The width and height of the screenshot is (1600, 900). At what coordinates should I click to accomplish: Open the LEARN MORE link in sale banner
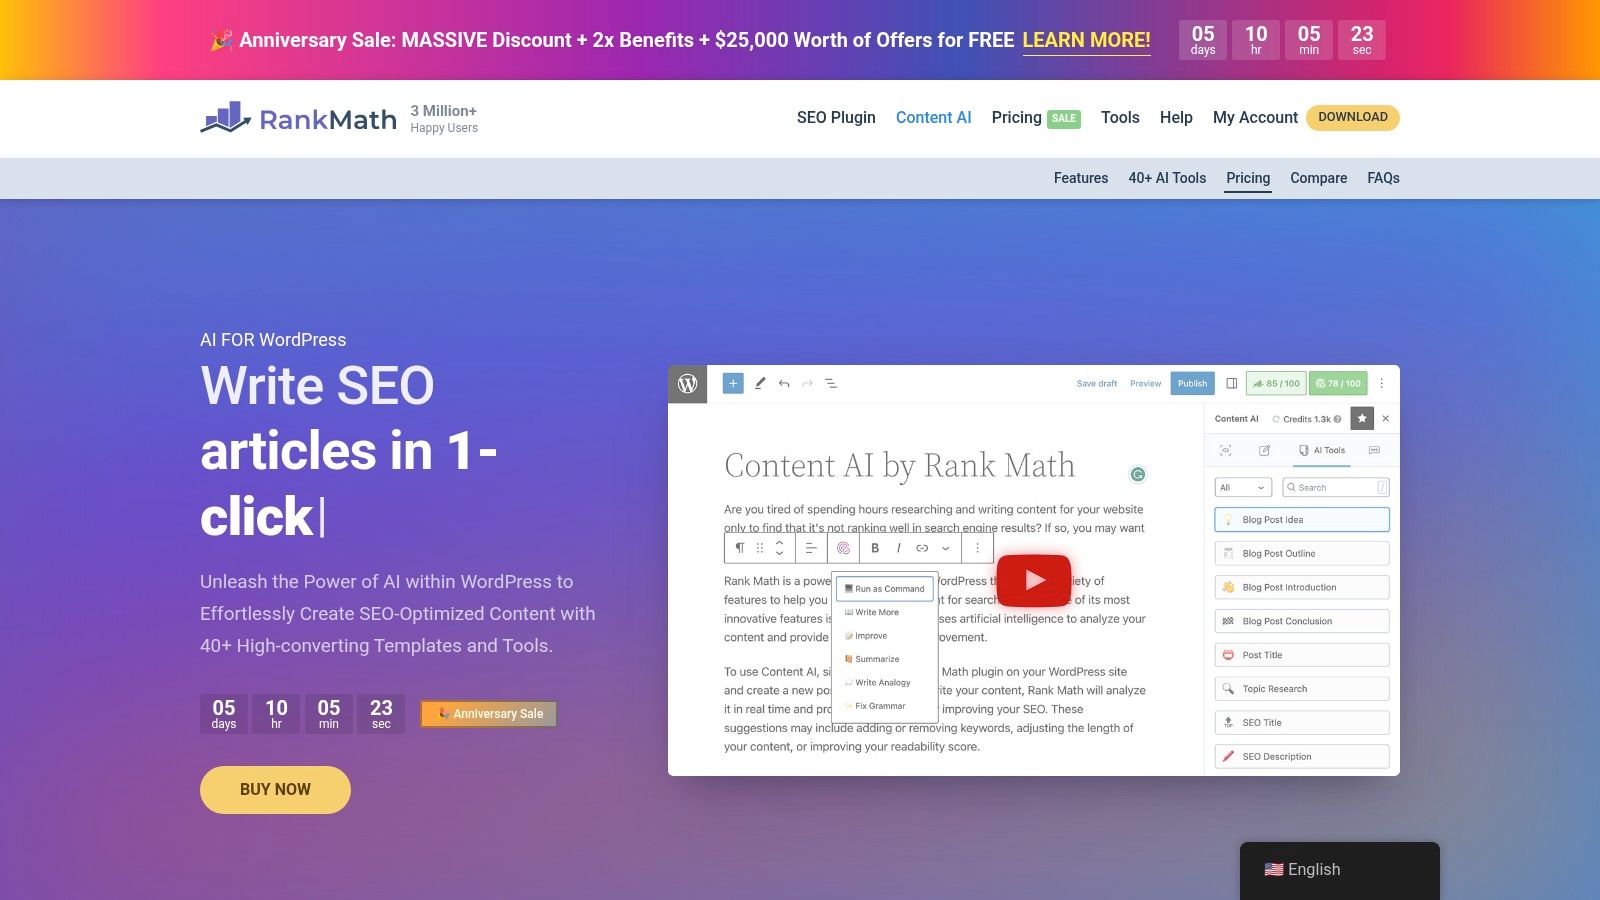point(1086,41)
